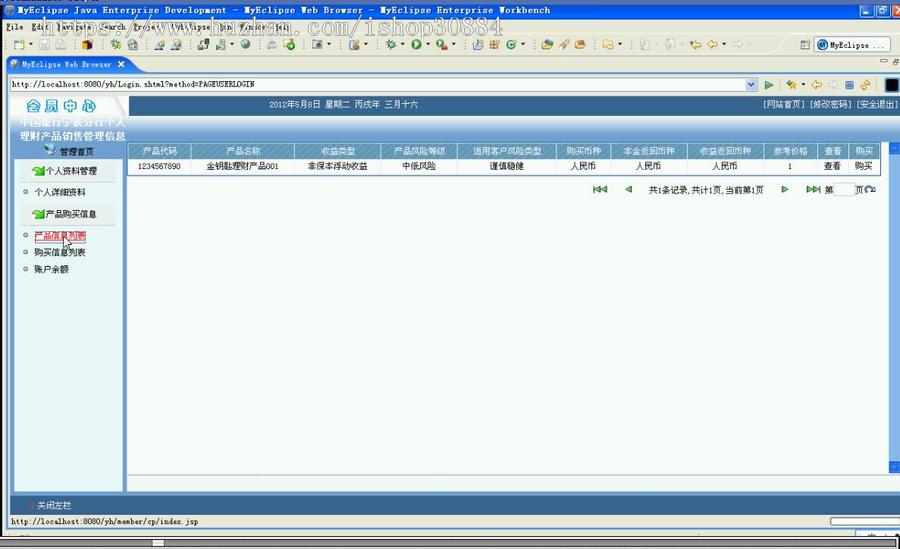Screen dimensions: 900x549
Task: Click the Open Perspective icon
Action: click(x=805, y=45)
